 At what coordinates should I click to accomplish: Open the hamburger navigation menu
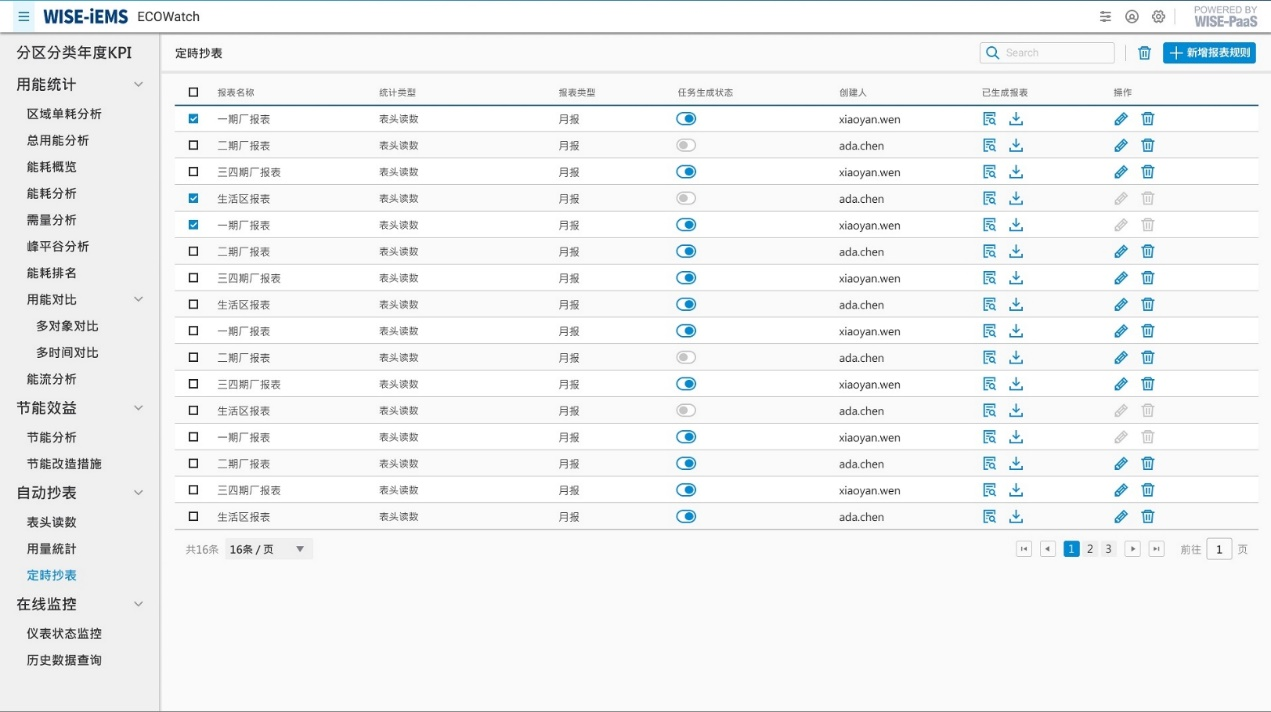(x=24, y=17)
